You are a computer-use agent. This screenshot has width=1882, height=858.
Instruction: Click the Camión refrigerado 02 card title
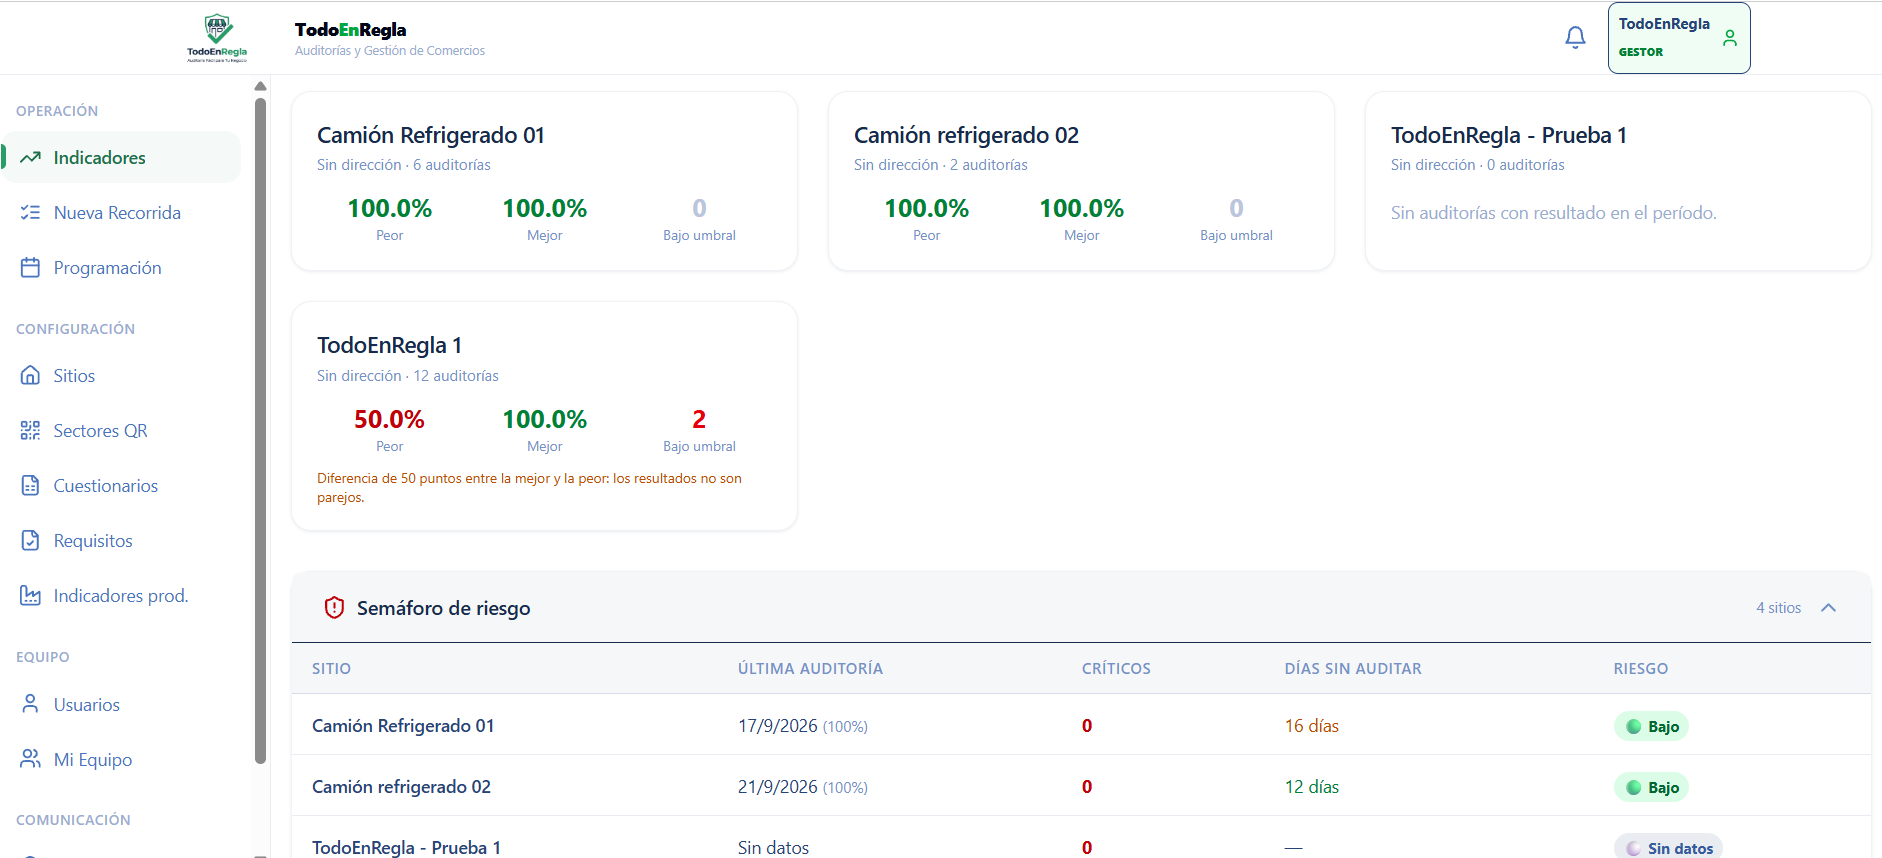[x=966, y=135]
